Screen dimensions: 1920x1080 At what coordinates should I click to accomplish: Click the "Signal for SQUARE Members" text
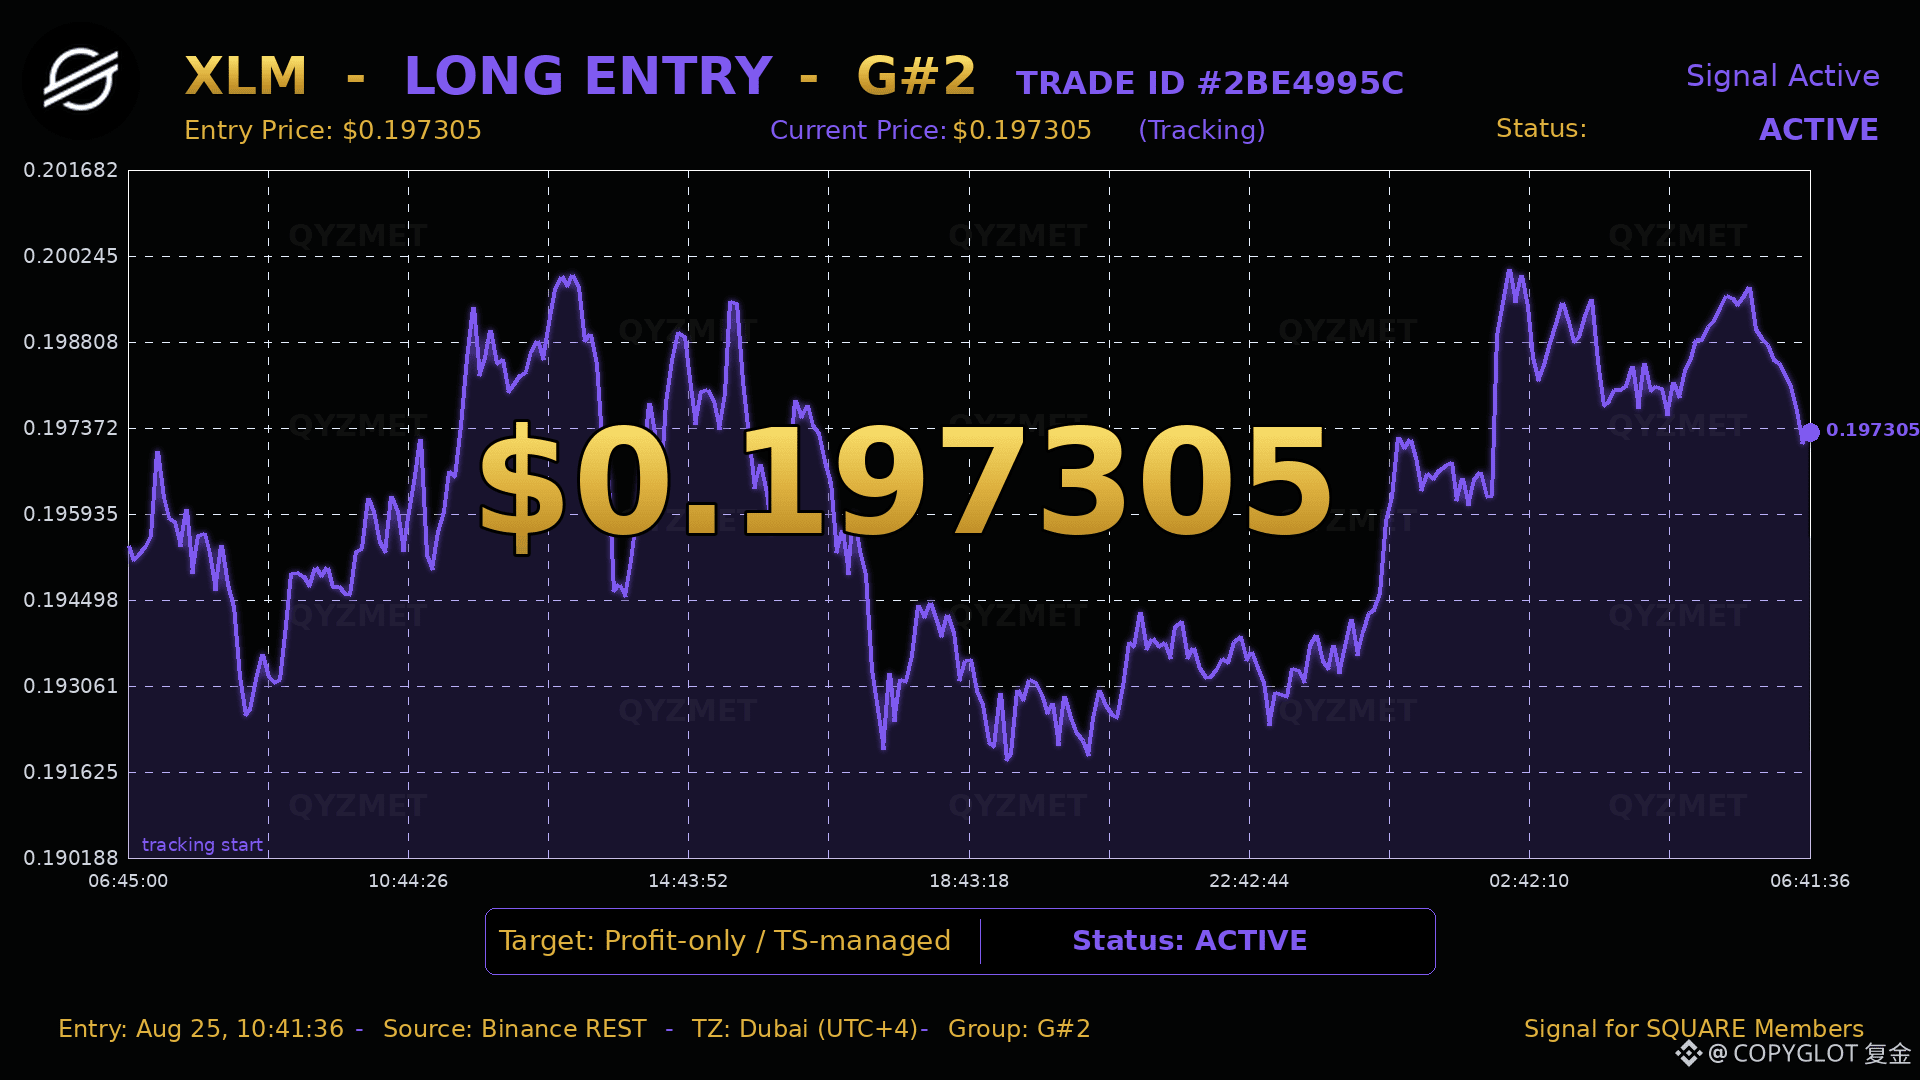point(1694,1029)
